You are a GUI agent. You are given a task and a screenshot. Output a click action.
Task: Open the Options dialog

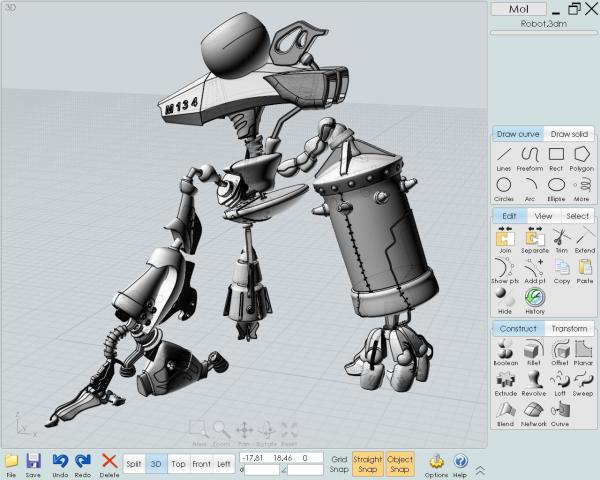tap(436, 465)
